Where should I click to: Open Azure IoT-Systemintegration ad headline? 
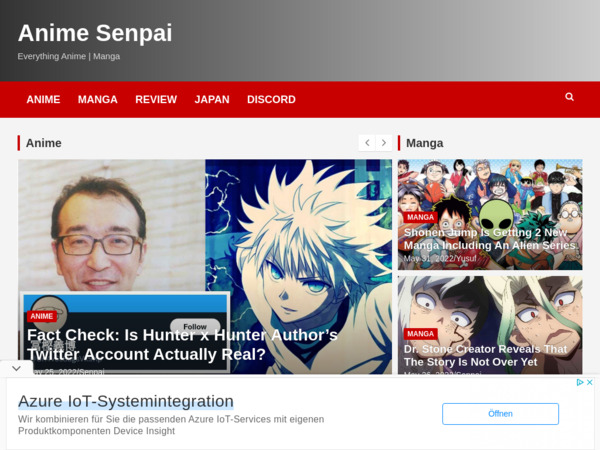pyautogui.click(x=126, y=401)
